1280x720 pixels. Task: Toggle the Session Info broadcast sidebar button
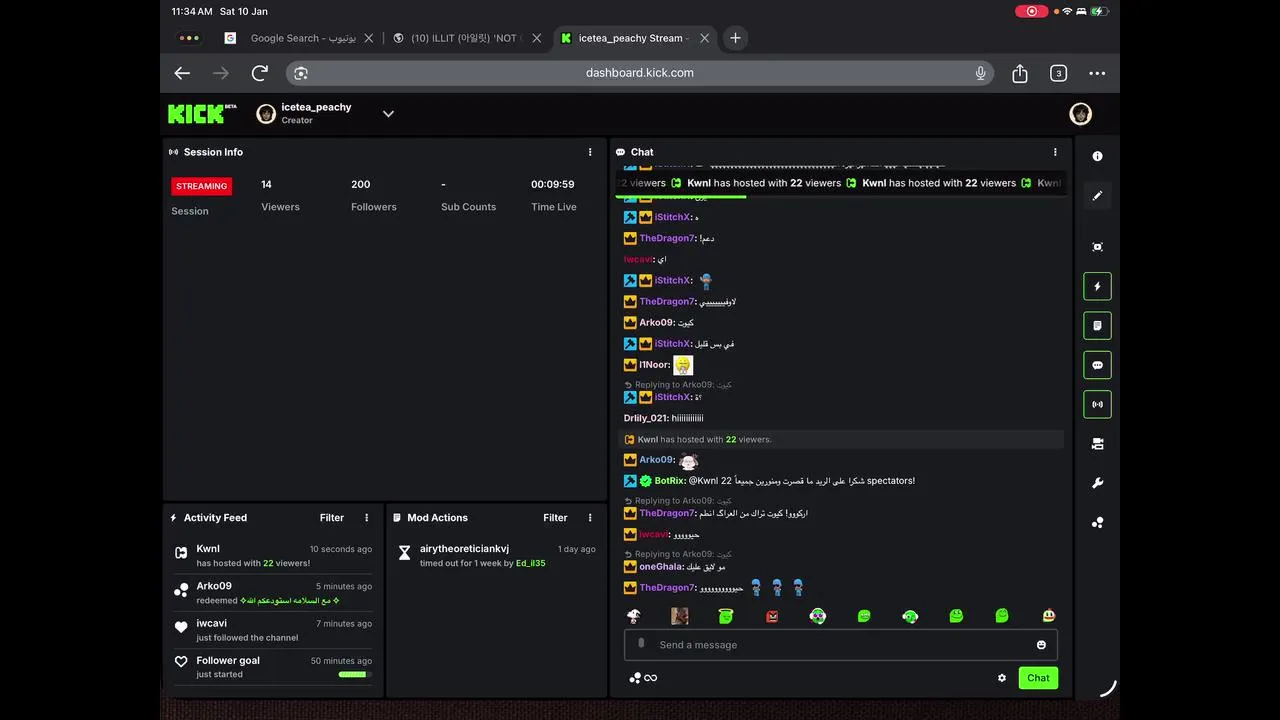(x=1097, y=405)
